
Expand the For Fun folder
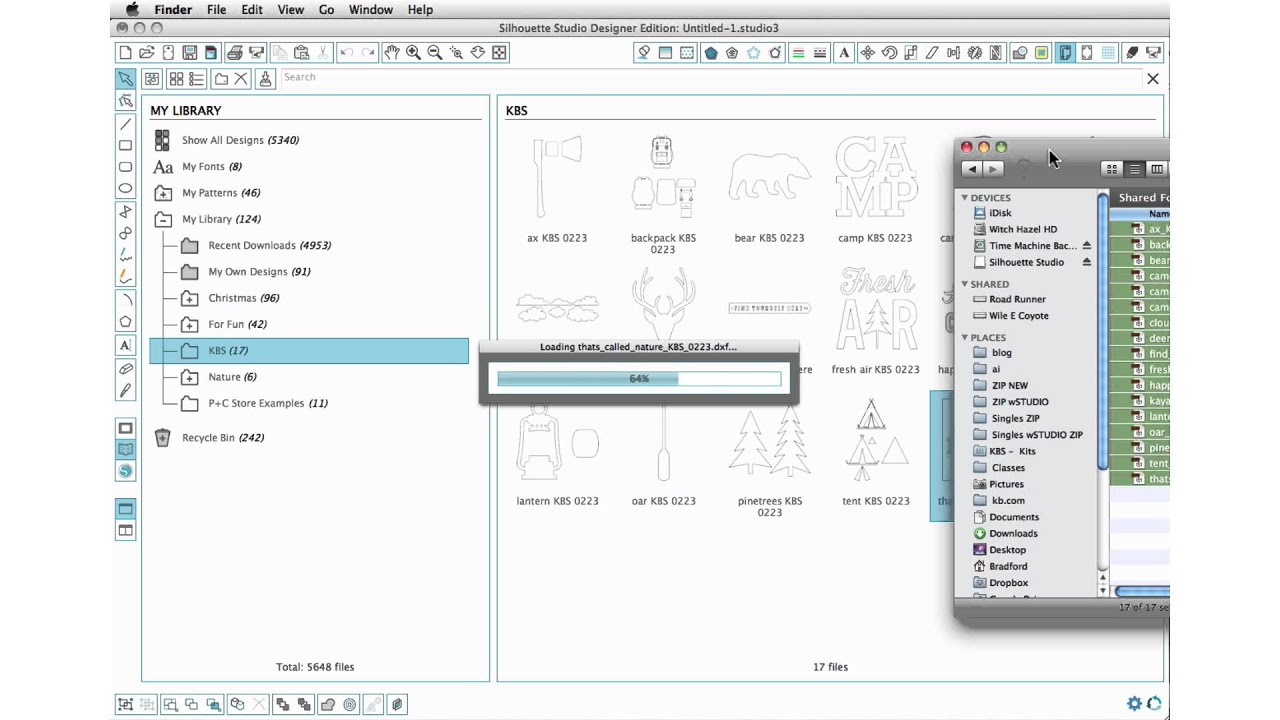[x=189, y=324]
